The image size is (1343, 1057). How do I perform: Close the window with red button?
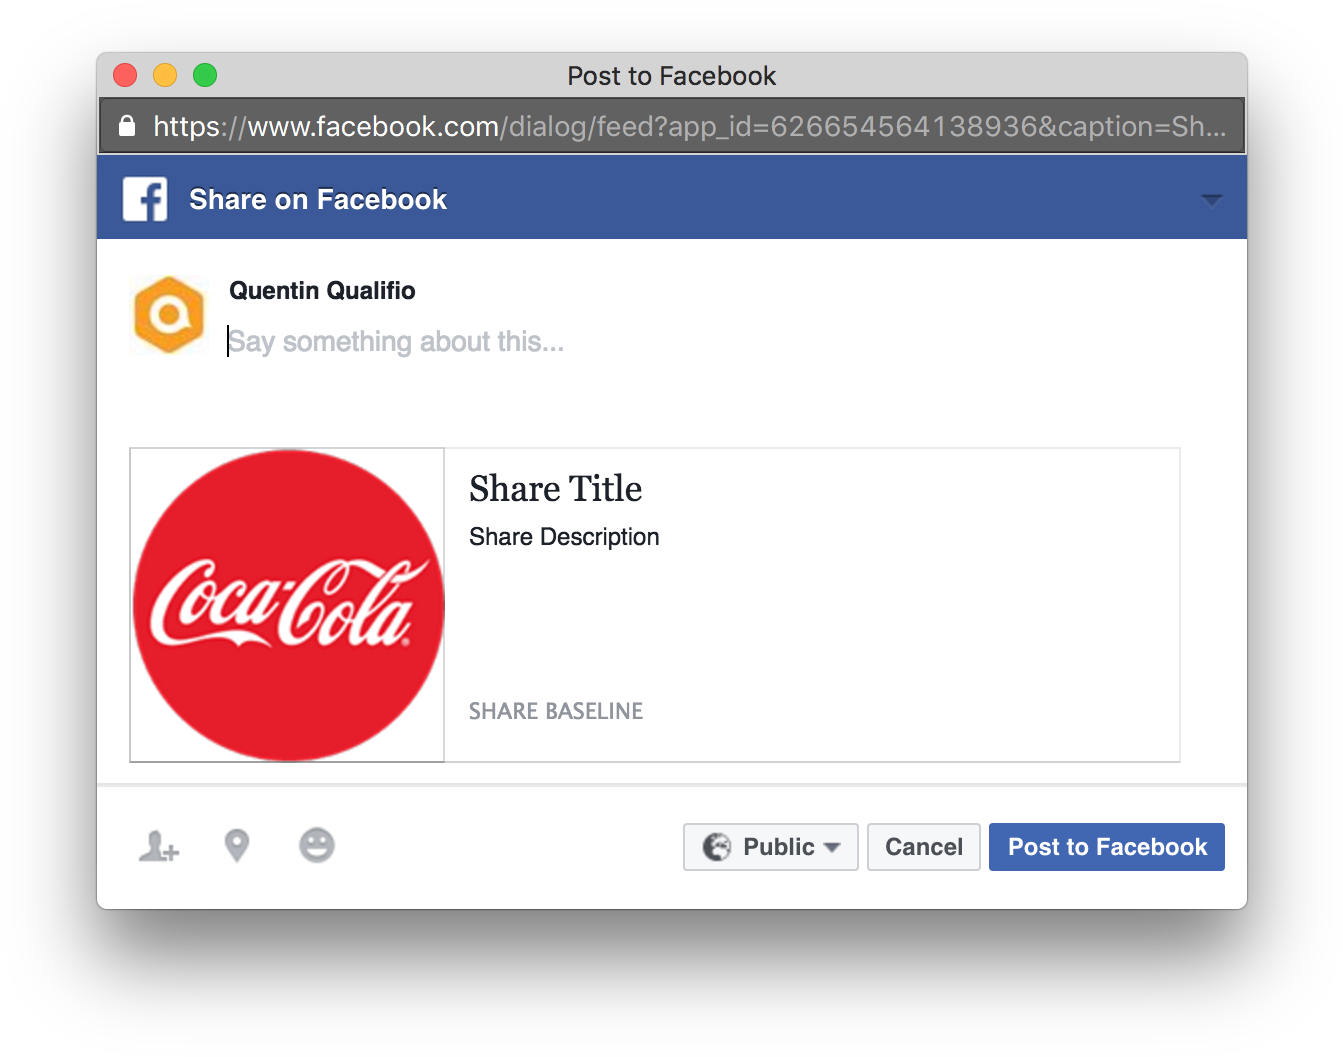tap(125, 75)
